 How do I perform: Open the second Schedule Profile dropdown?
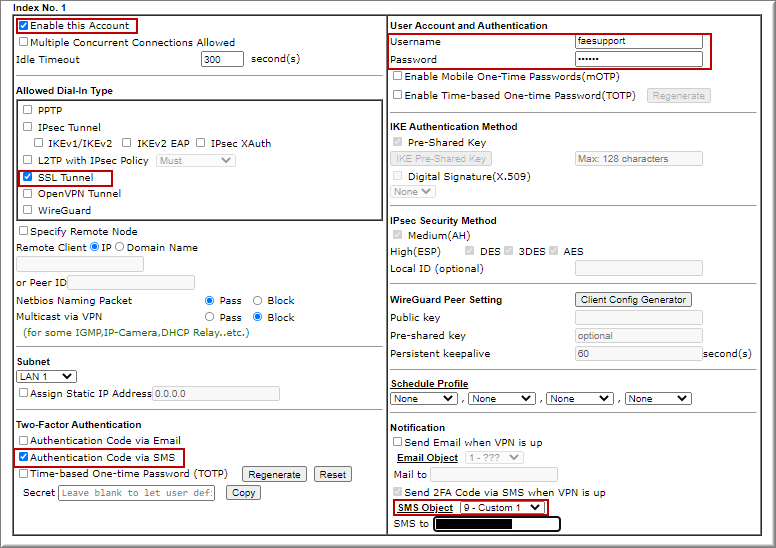pyautogui.click(x=502, y=399)
